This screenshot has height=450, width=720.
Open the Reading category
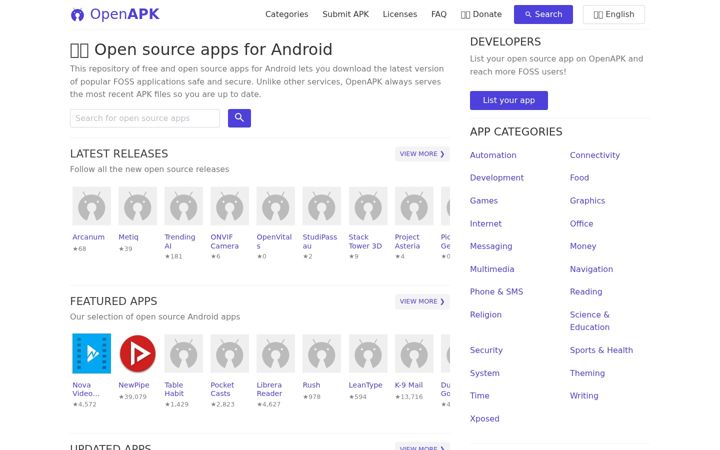pos(586,292)
